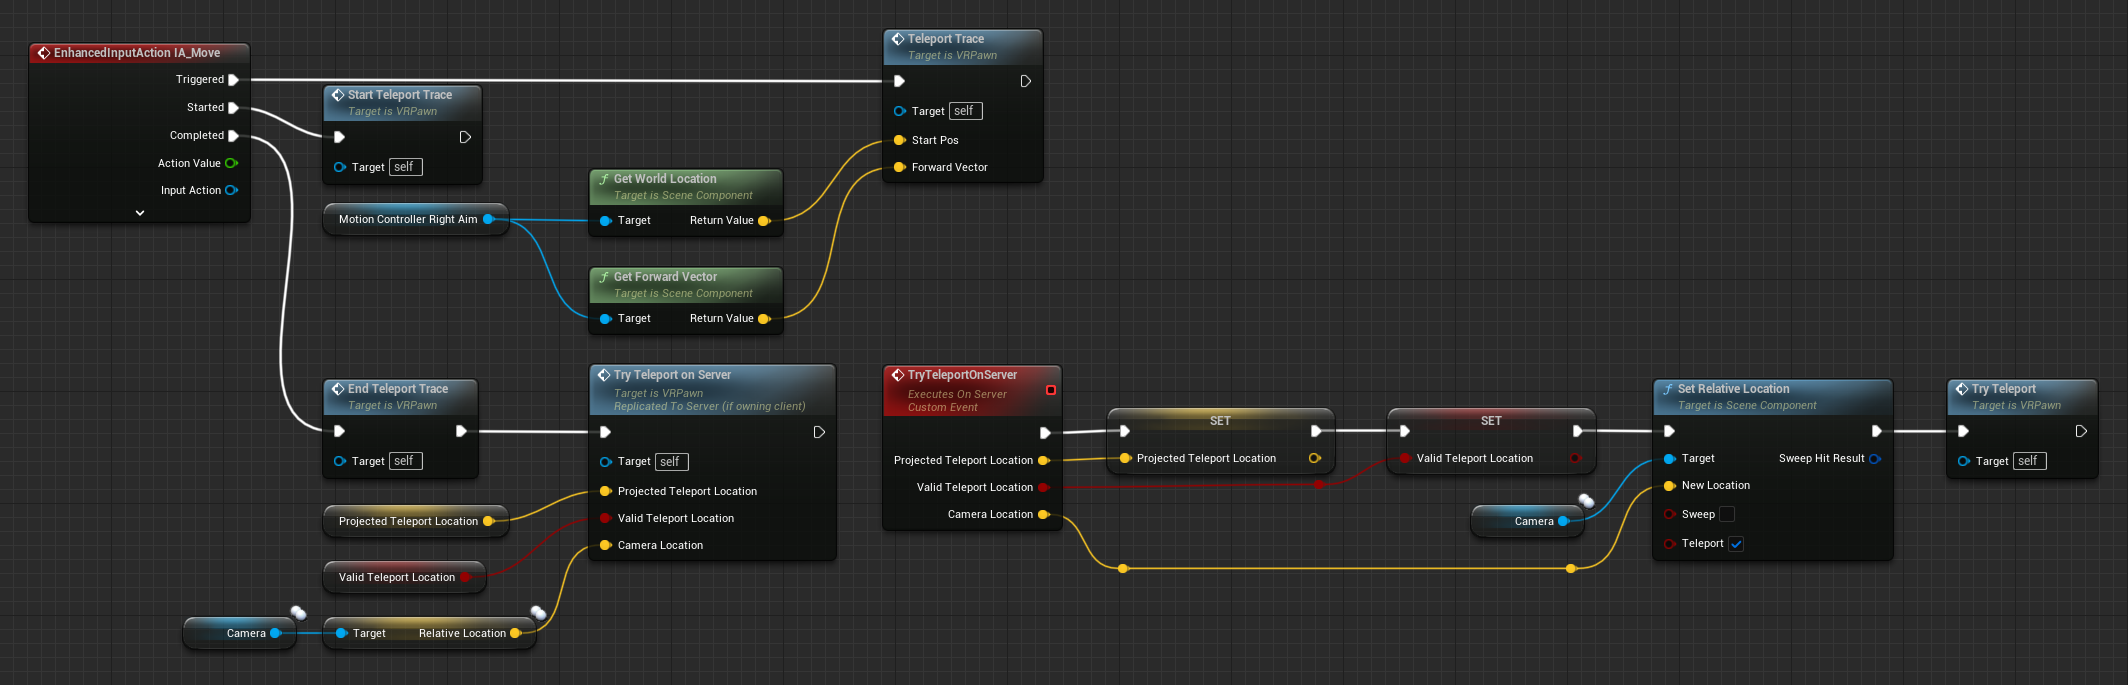Click Motion Controller Right Aim output pin
This screenshot has height=685, width=2128.
489,219
